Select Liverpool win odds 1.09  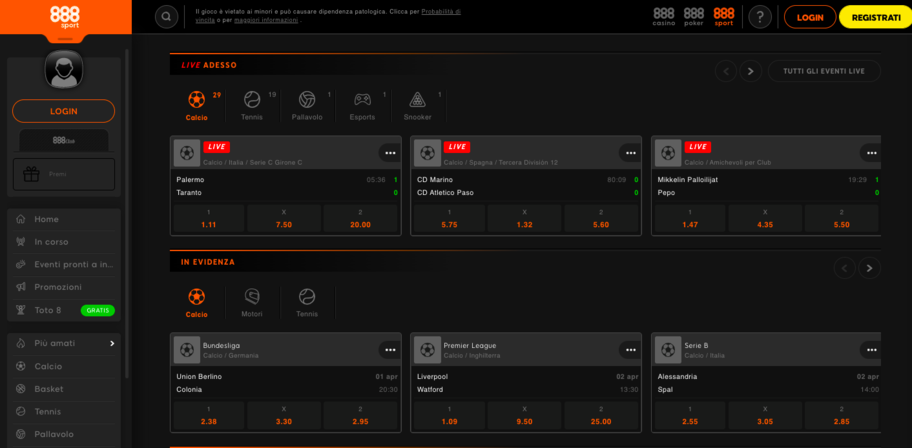(x=450, y=415)
